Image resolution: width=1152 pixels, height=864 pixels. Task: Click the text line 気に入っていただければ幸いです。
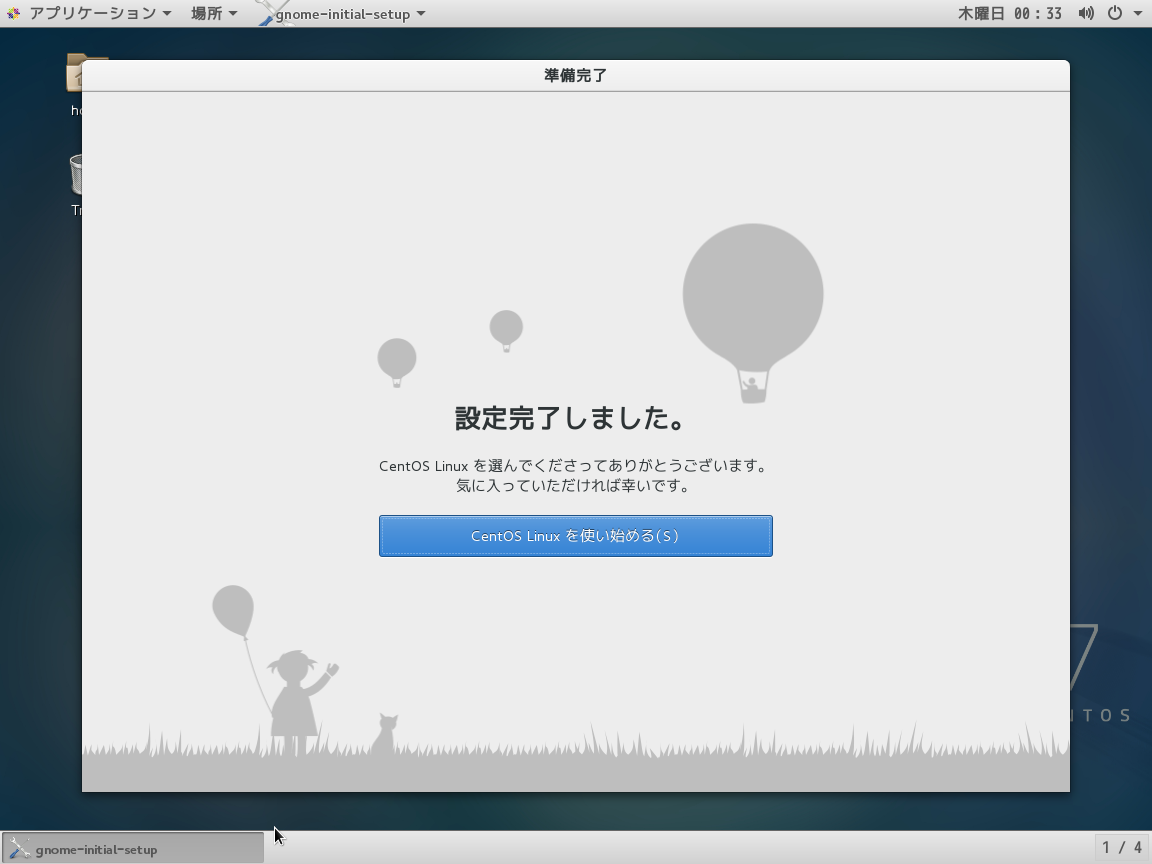tap(573, 486)
